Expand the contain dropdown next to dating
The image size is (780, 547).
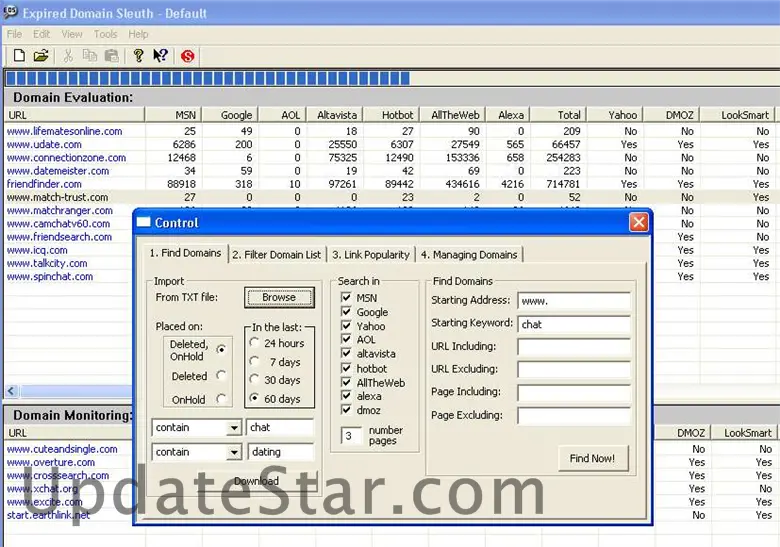[x=233, y=452]
